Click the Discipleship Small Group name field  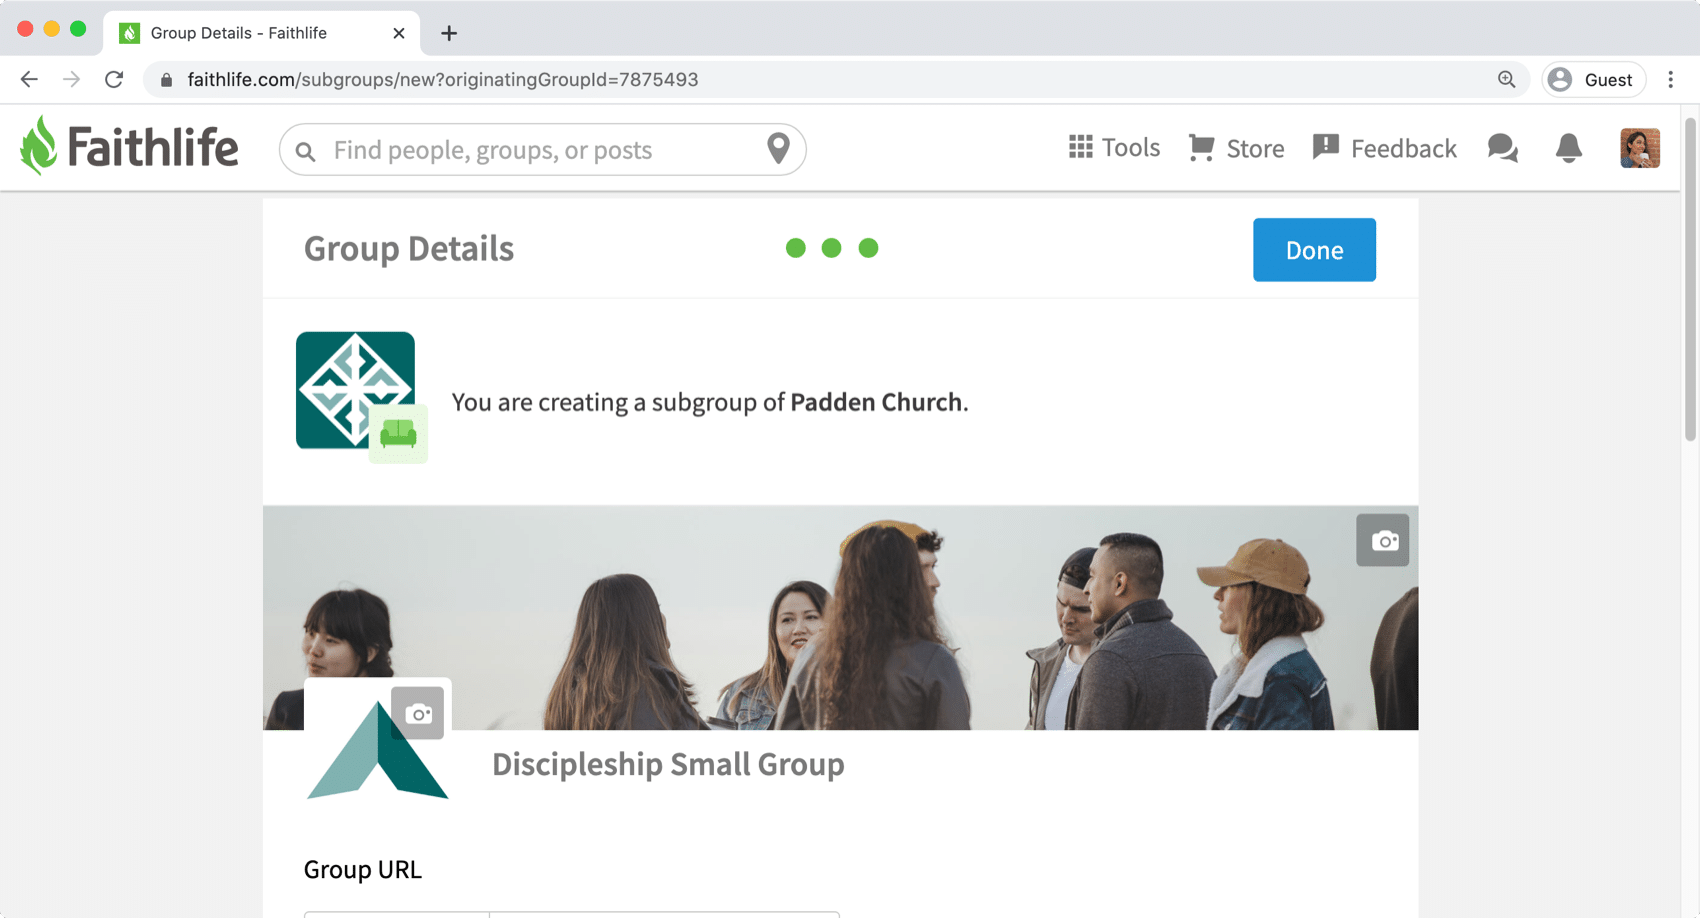[668, 764]
